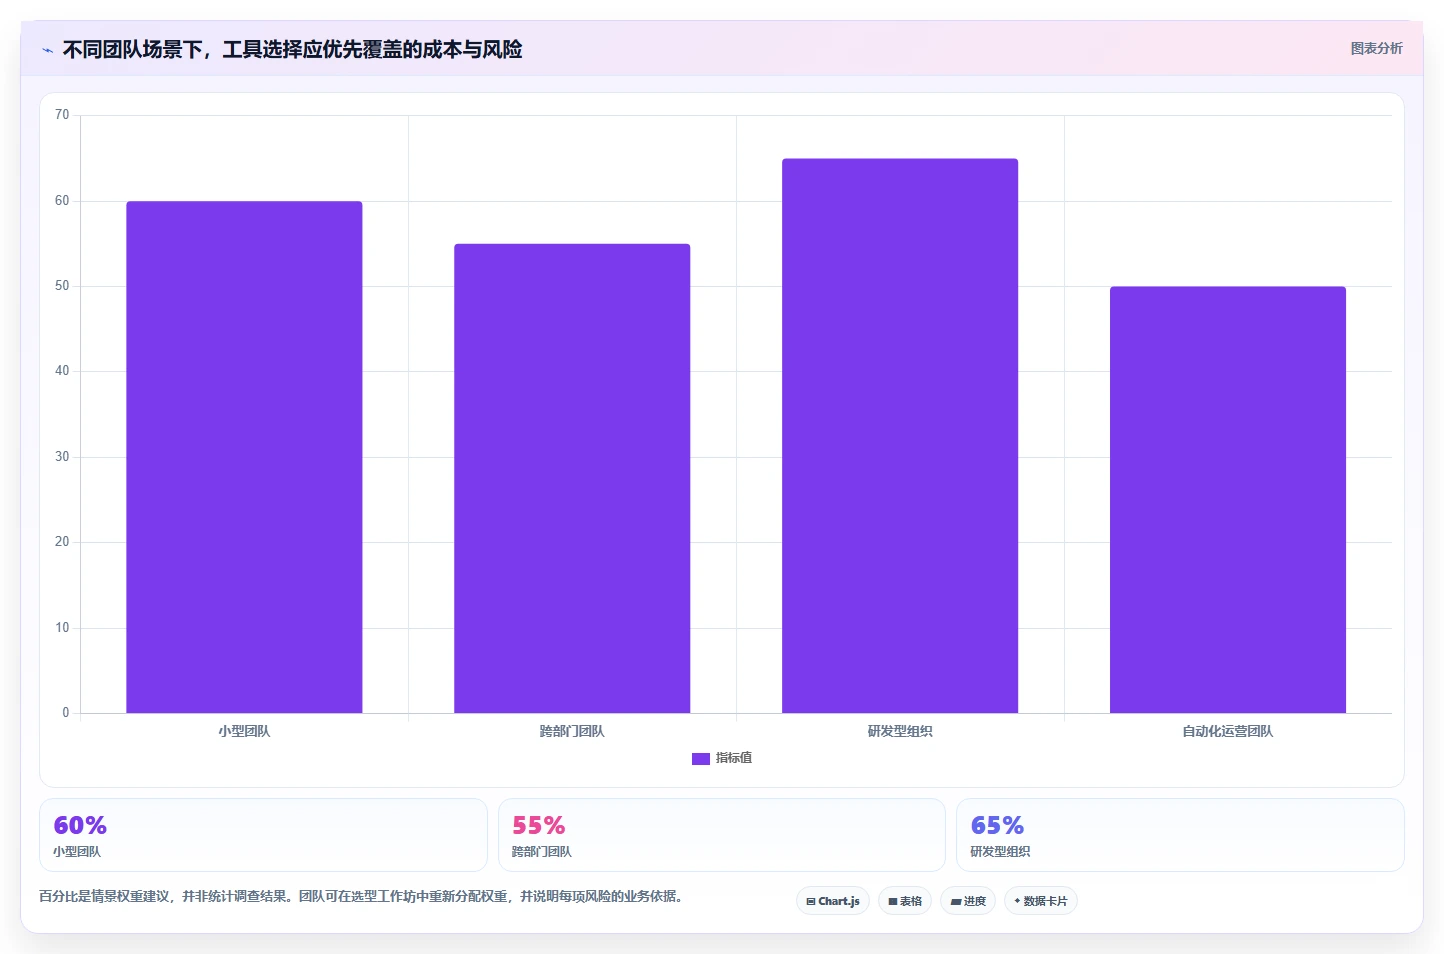Click the 10 y-axis tick label

[62, 628]
